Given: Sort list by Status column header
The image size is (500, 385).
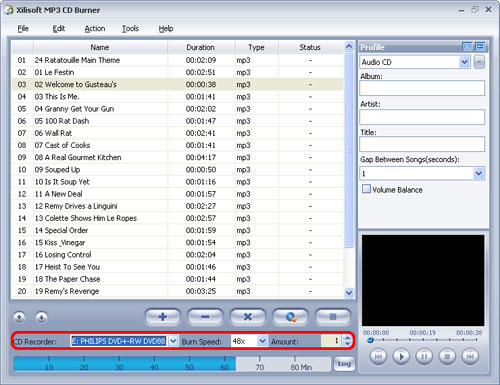Looking at the screenshot, I should coord(310,47).
